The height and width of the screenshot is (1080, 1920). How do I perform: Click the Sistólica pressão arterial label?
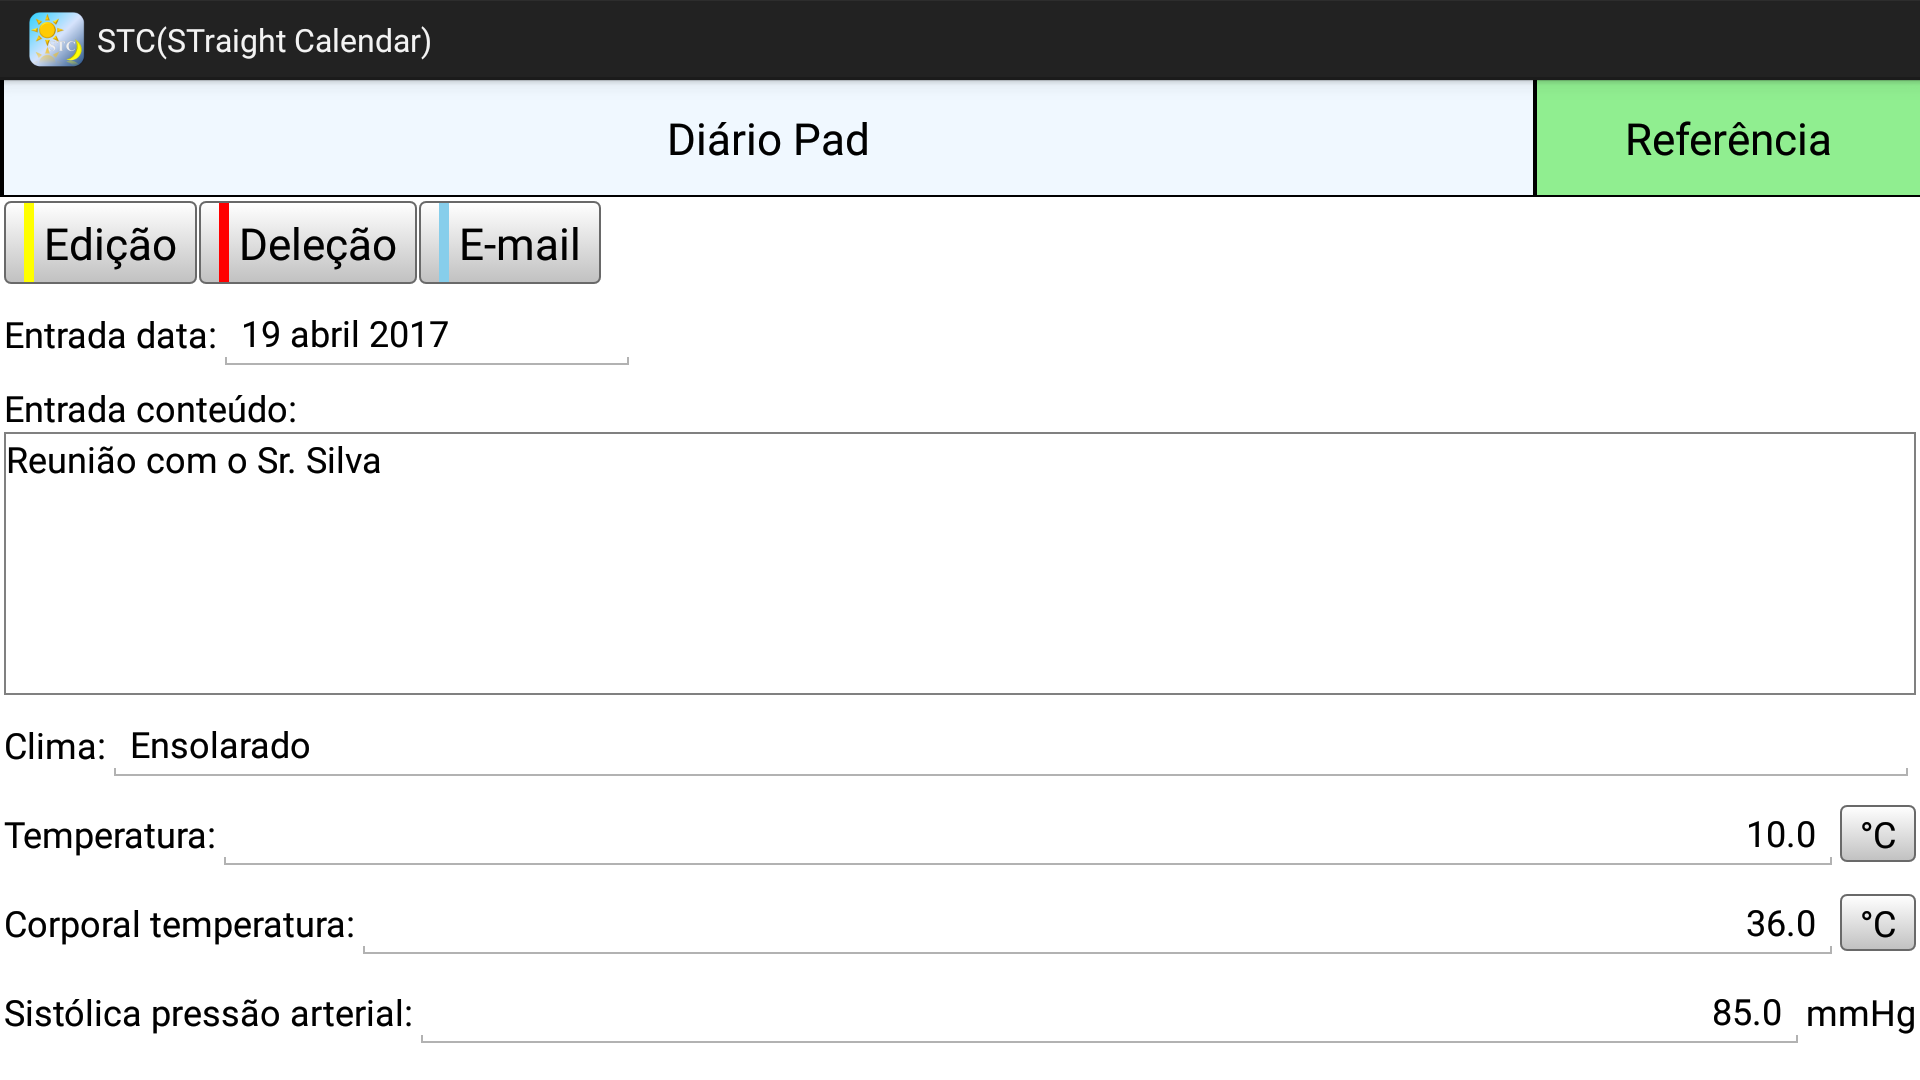(208, 1014)
